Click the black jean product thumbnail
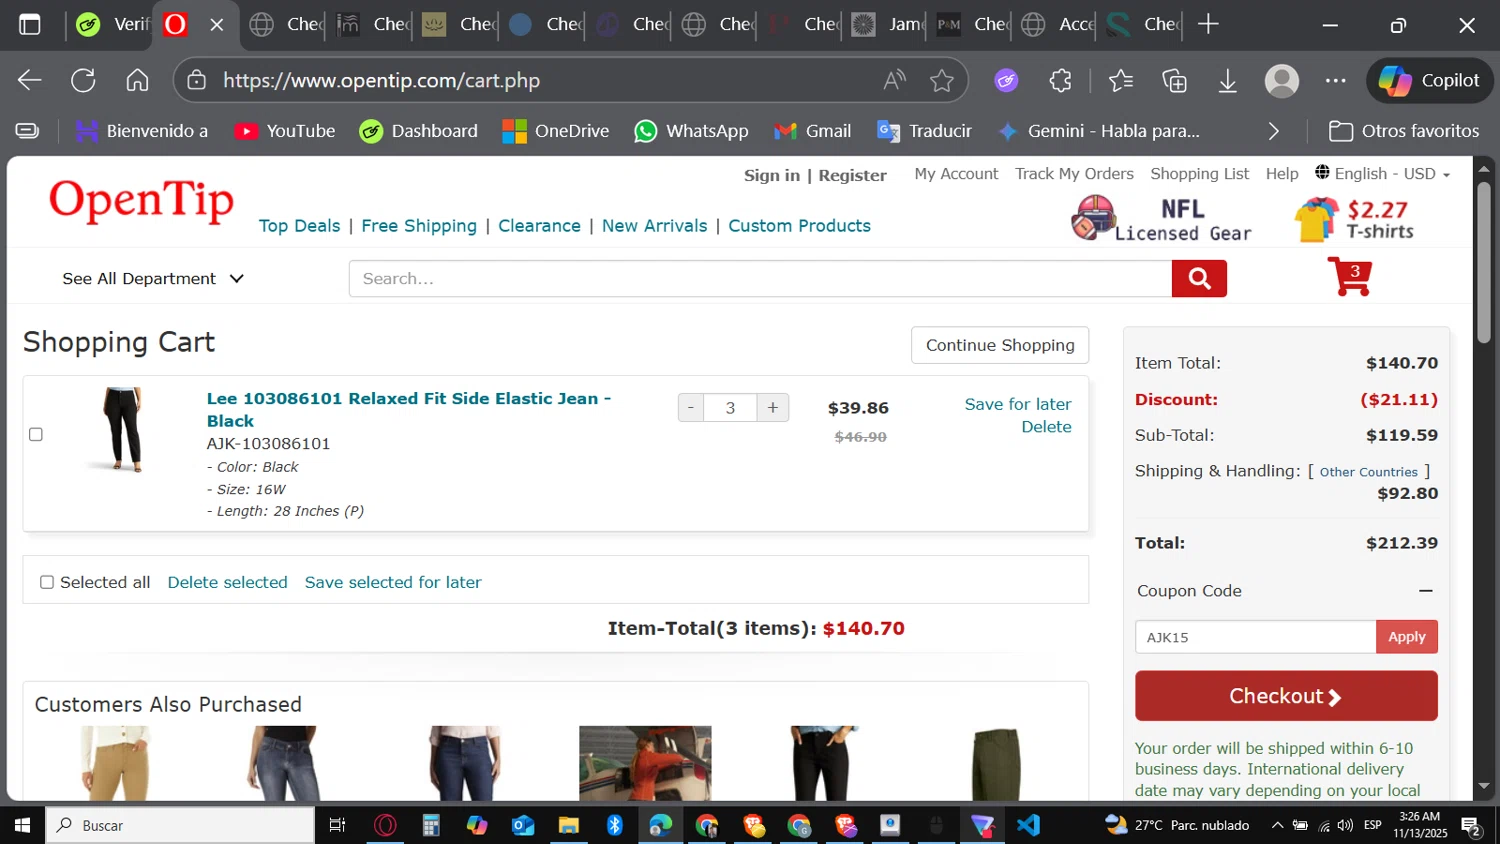1500x844 pixels. [123, 430]
